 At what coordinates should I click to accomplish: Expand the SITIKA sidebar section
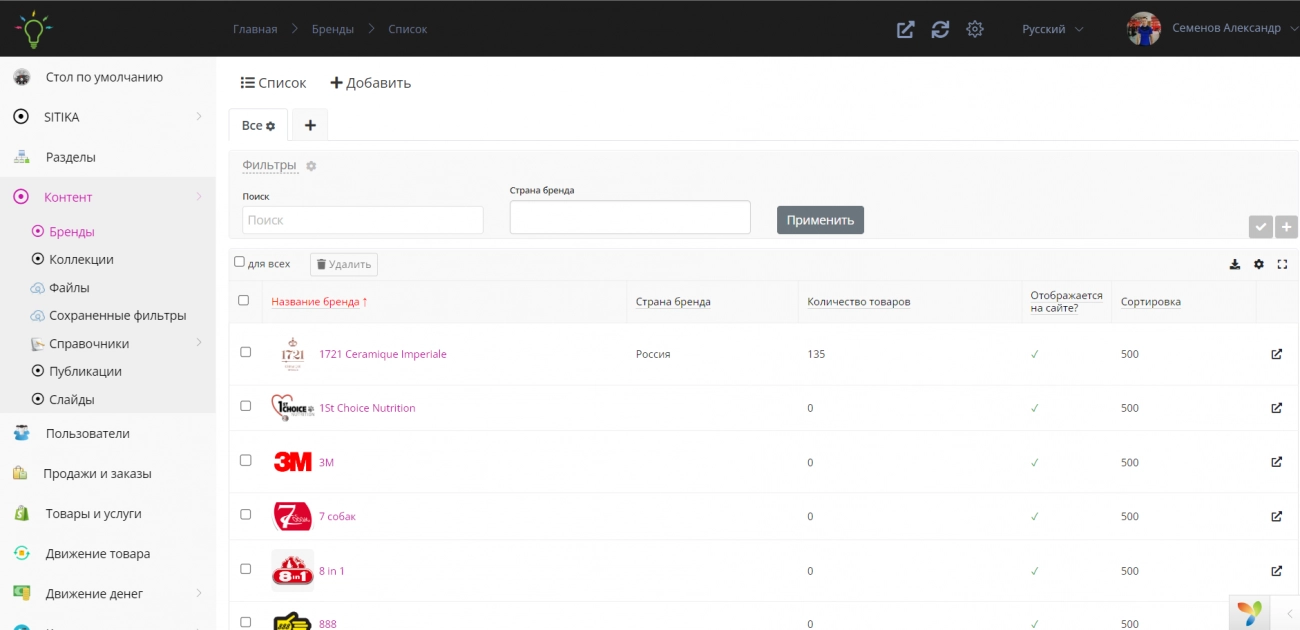click(x=108, y=117)
